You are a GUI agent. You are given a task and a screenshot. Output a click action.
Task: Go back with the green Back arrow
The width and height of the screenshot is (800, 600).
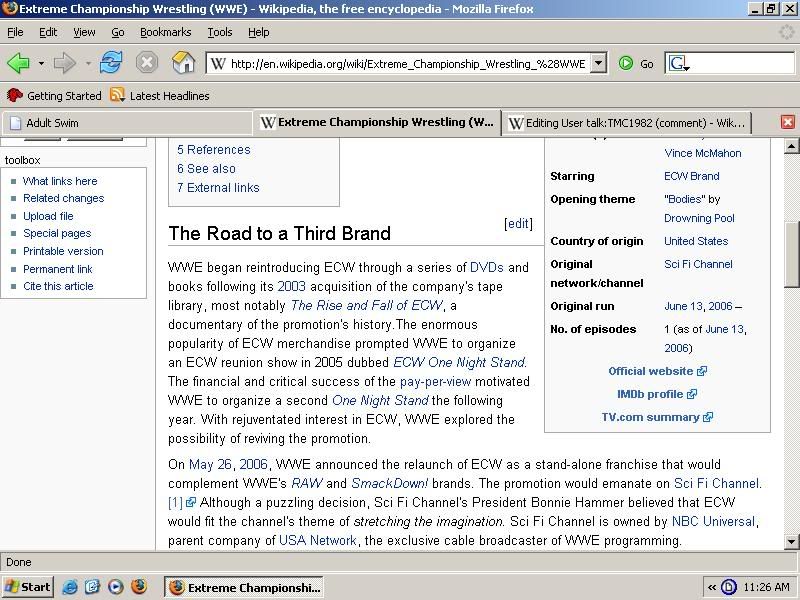tap(18, 64)
